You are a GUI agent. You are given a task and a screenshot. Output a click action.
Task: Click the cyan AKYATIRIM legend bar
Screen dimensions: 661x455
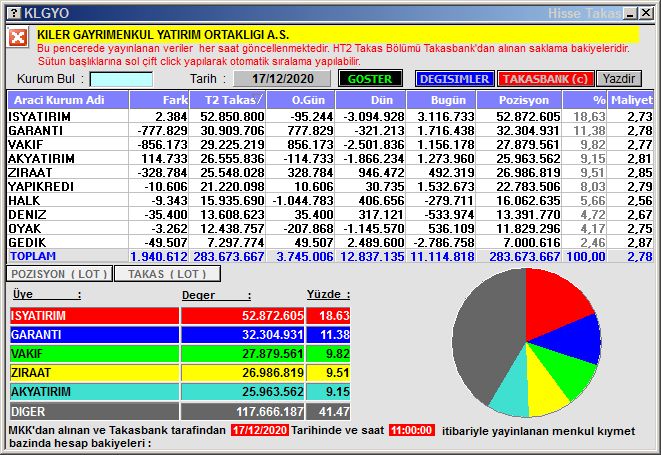(x=94, y=392)
